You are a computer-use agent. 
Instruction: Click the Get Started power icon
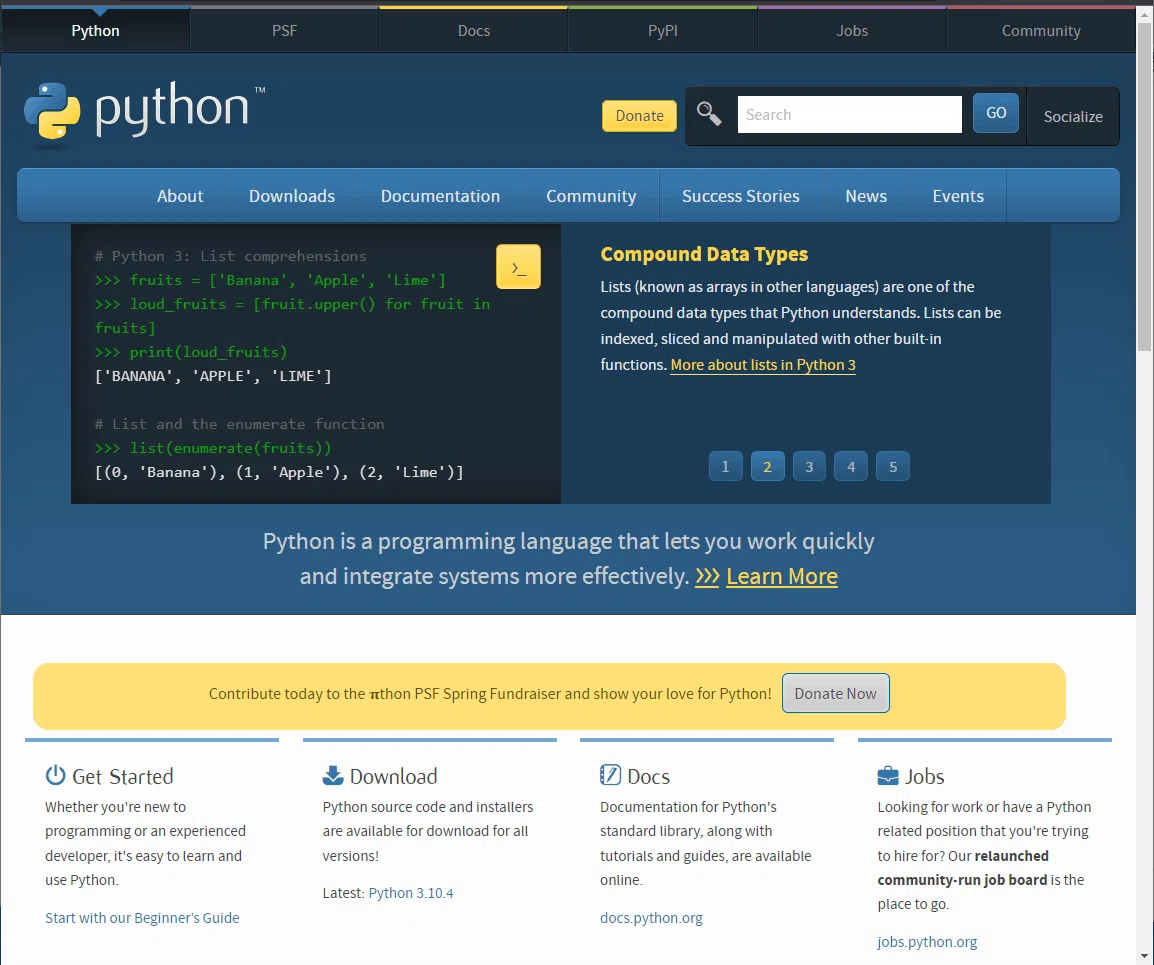[x=55, y=775]
